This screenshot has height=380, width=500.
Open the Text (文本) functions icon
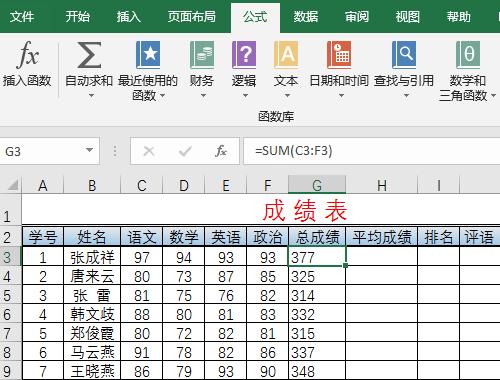[x=286, y=54]
